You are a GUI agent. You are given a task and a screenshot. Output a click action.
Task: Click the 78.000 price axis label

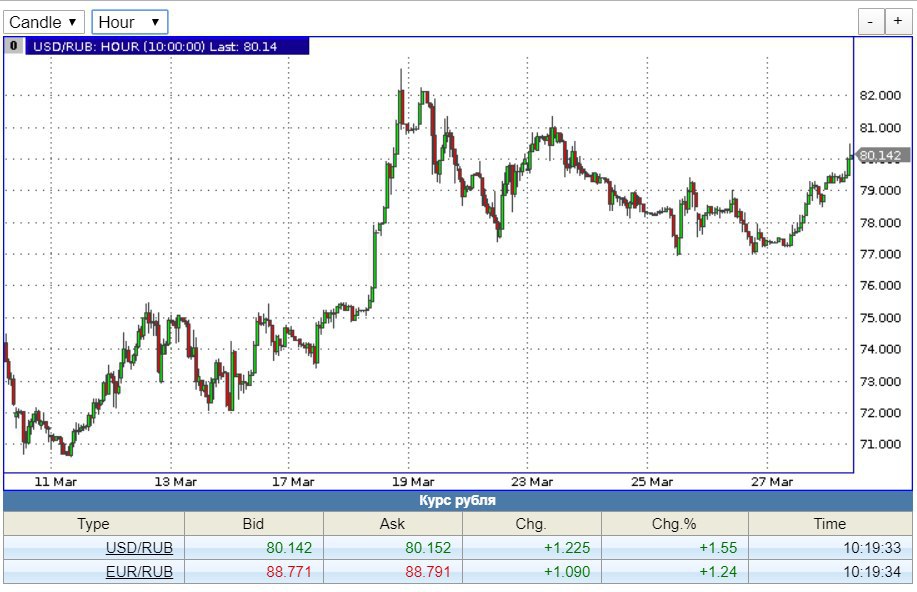tap(880, 223)
